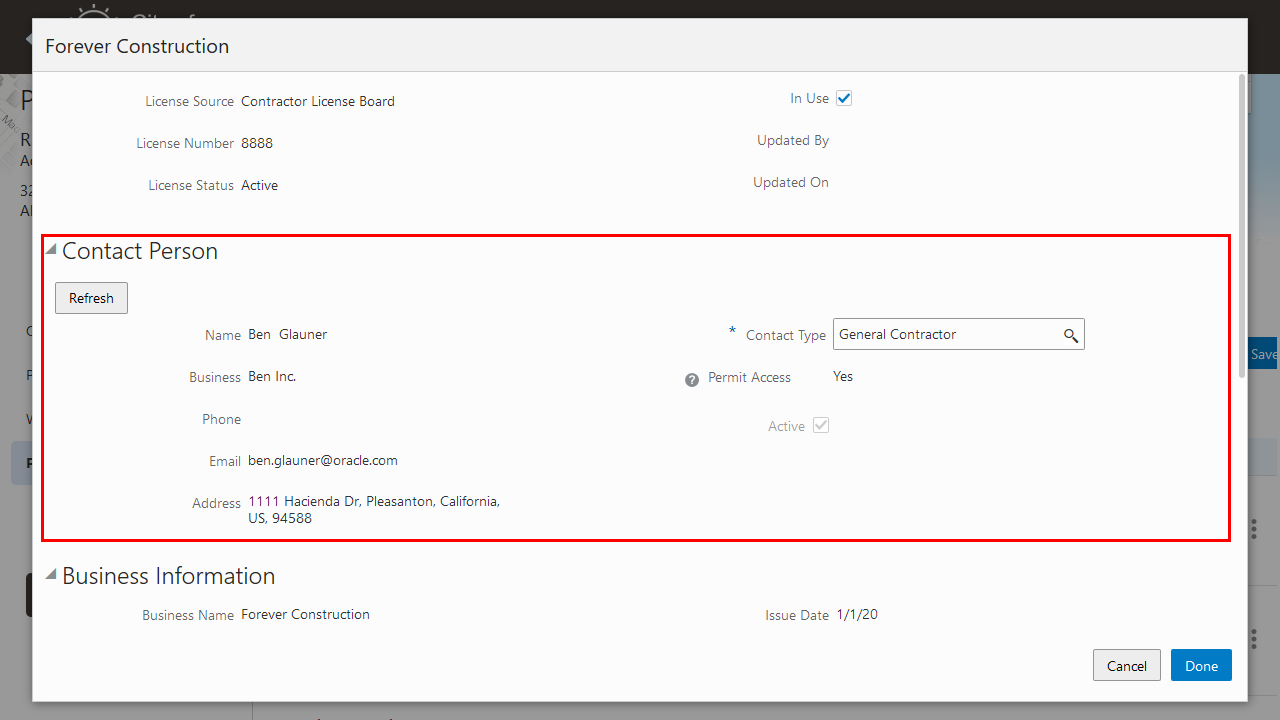Click the Cancel button

click(x=1126, y=665)
